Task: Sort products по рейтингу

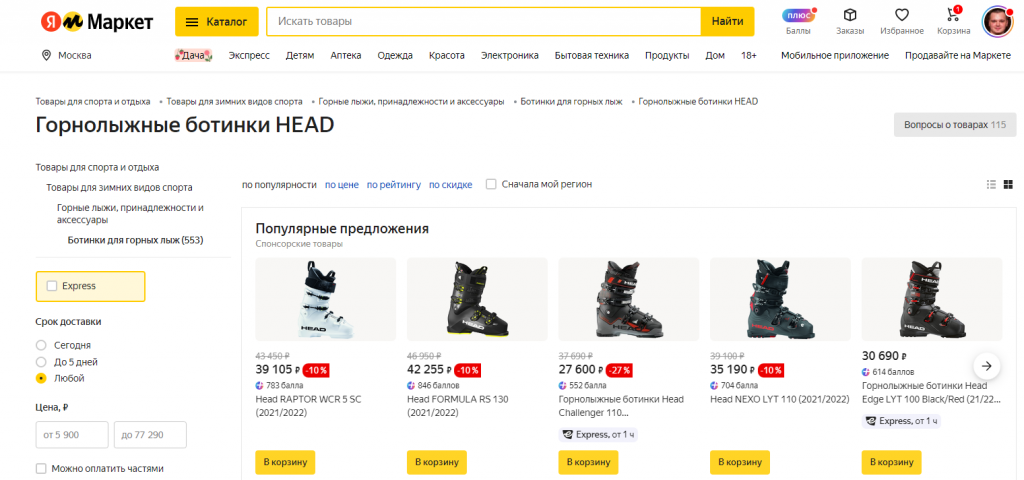Action: (x=394, y=185)
